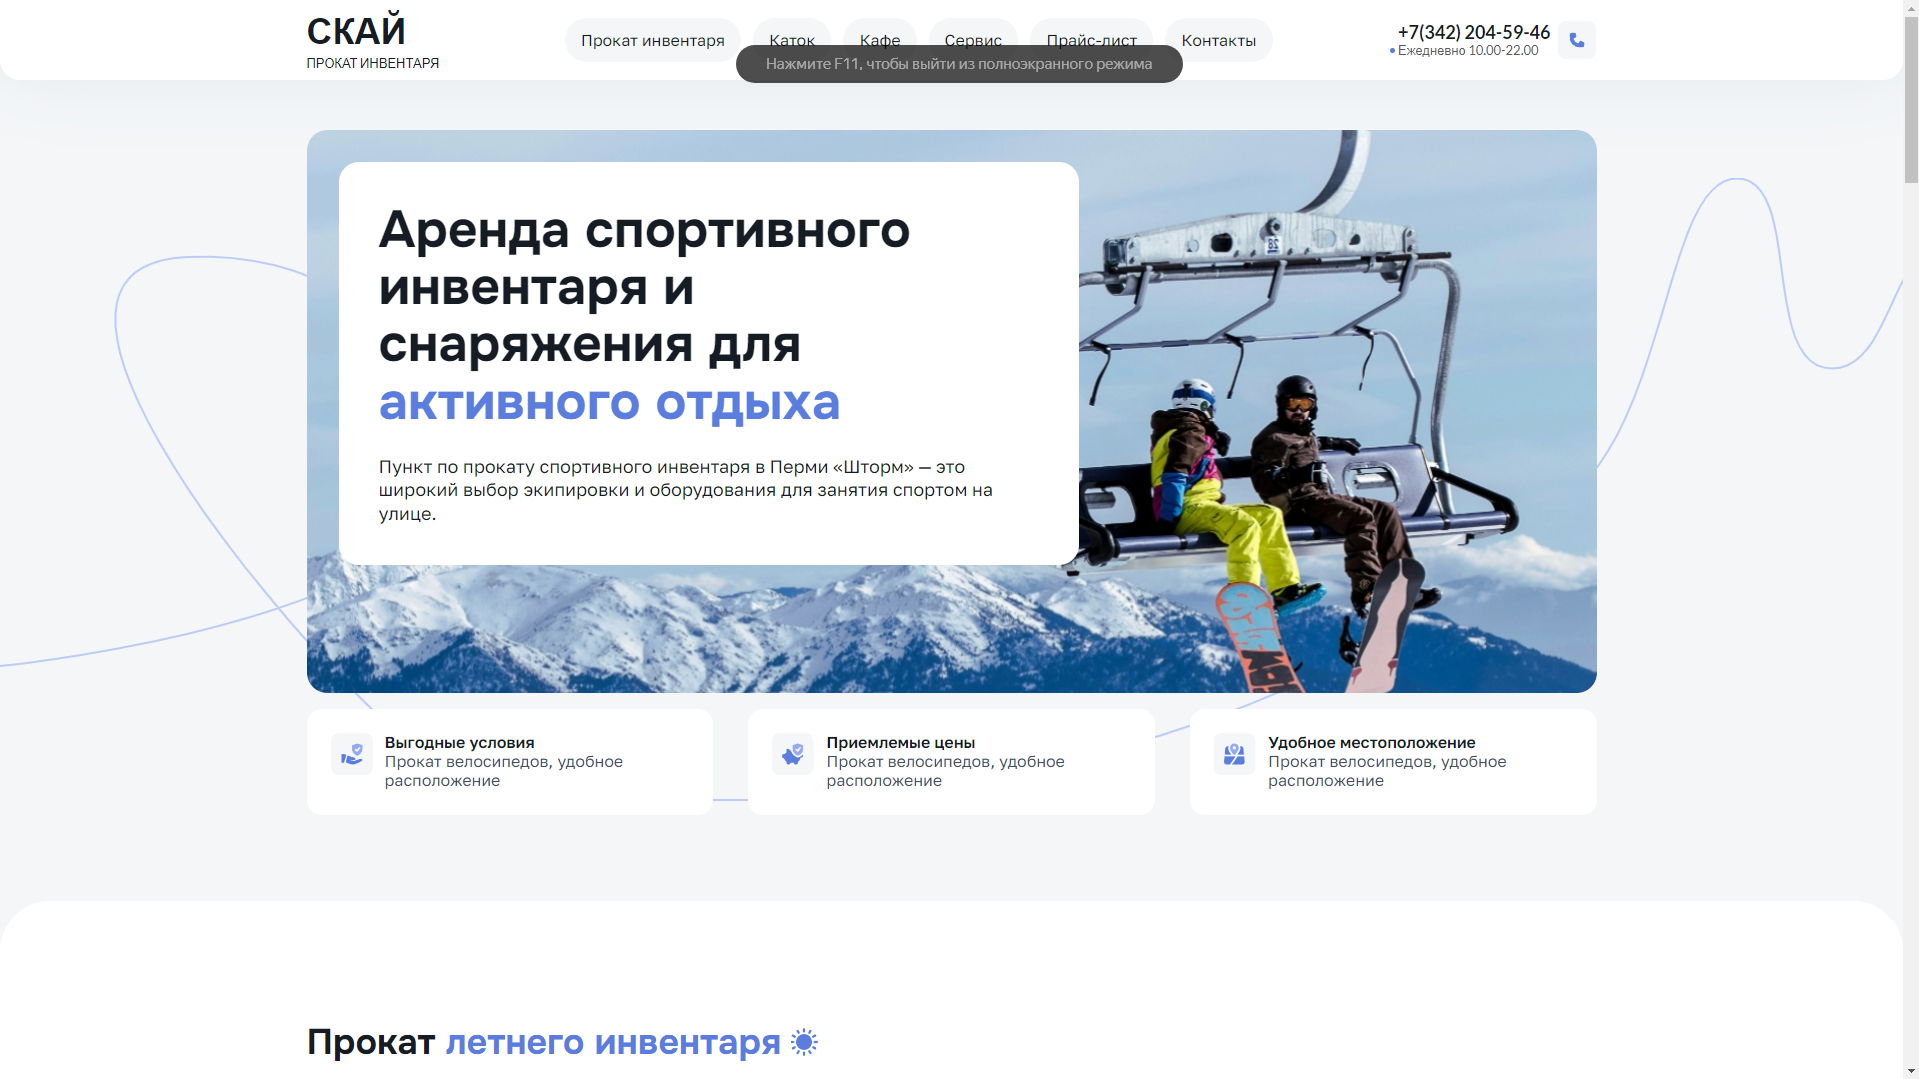The height and width of the screenshot is (1079, 1919).
Task: Click the Выгодные условия hand icon
Action: [x=352, y=754]
